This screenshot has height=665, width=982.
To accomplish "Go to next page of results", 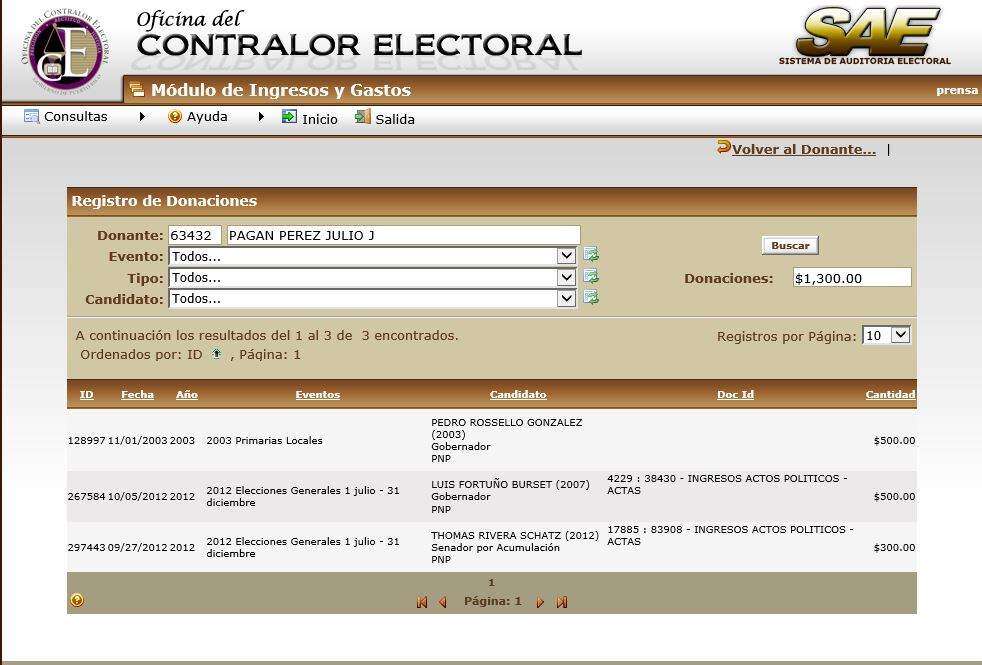I will (x=540, y=602).
